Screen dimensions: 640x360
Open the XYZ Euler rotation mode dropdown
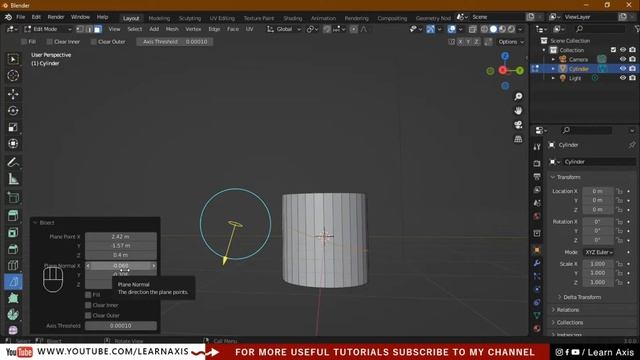(598, 252)
